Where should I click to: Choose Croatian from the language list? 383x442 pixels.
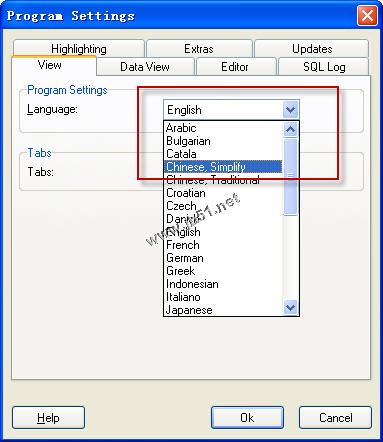point(223,193)
